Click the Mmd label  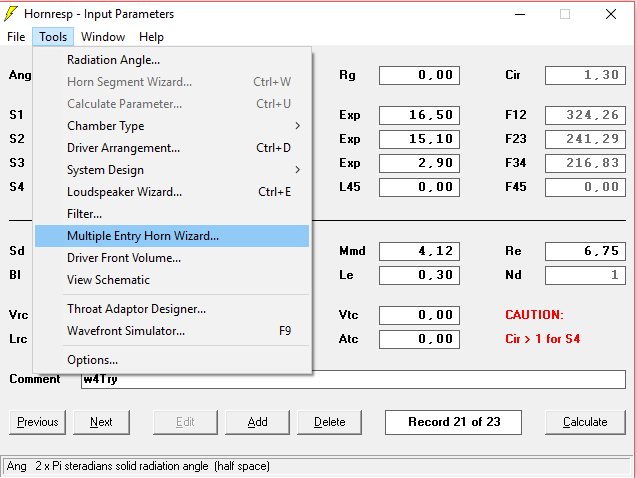coord(352,251)
